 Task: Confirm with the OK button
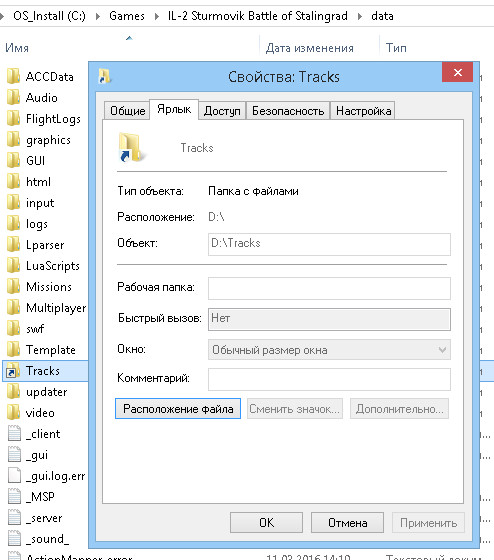click(266, 523)
